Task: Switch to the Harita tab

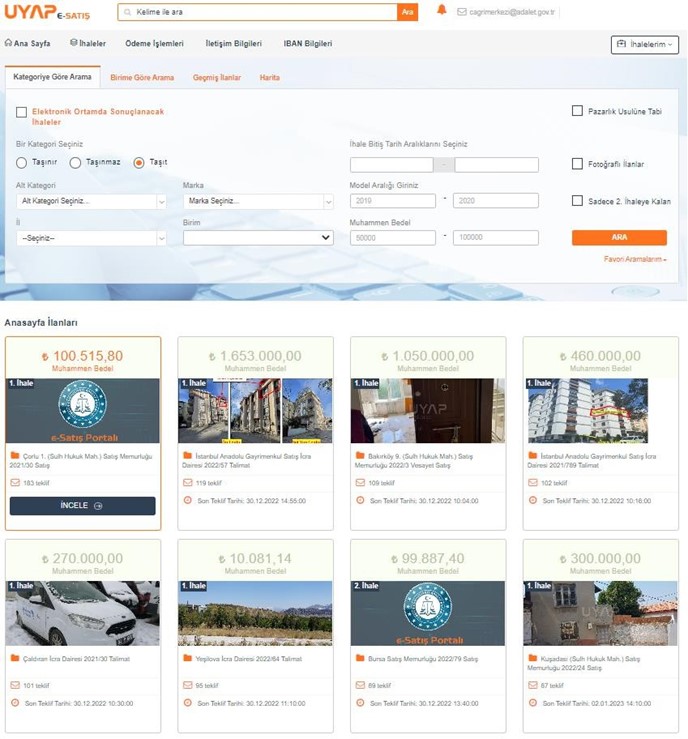Action: 269,77
